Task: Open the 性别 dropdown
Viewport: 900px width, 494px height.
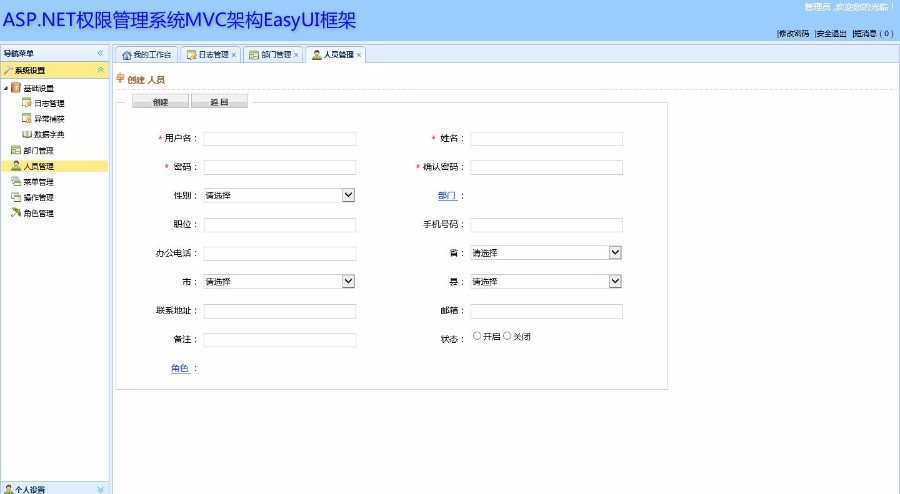Action: pyautogui.click(x=280, y=195)
